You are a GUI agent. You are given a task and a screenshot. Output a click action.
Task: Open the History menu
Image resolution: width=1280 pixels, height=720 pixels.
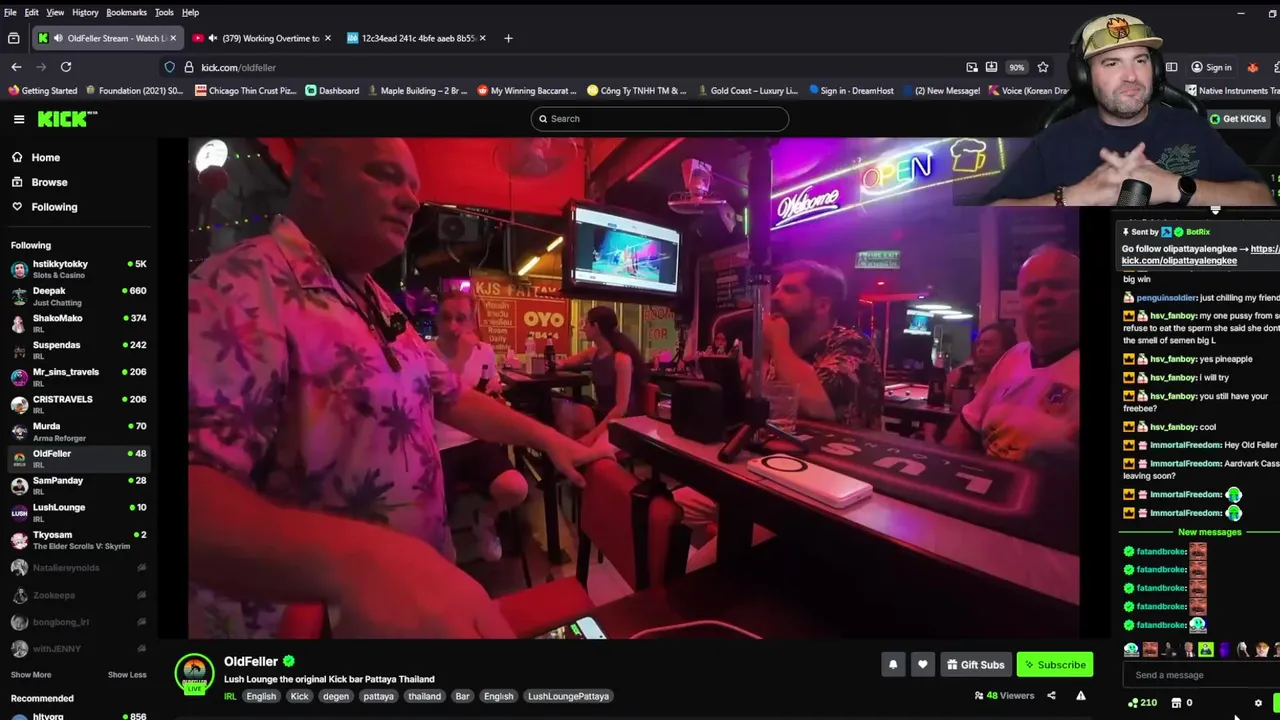(x=85, y=12)
